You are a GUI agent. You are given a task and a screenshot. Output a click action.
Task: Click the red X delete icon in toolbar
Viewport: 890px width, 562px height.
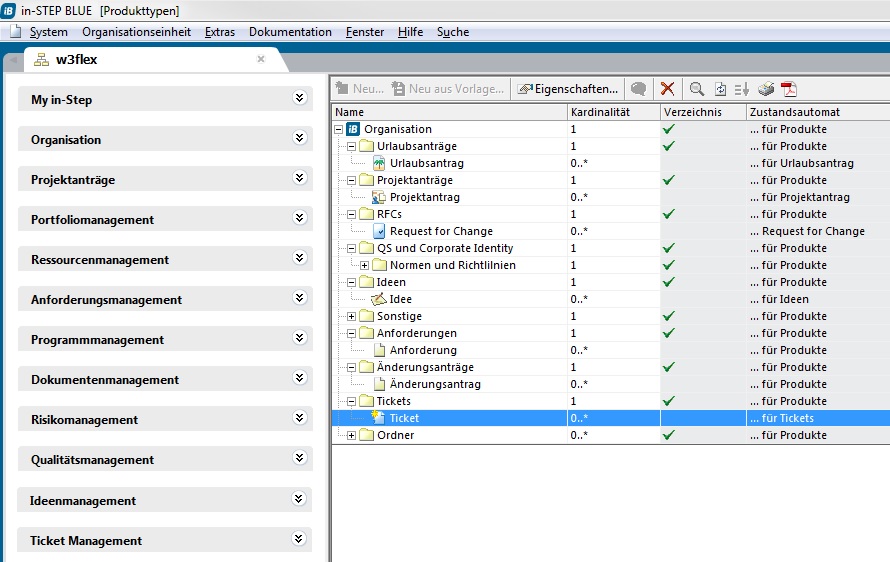667,89
